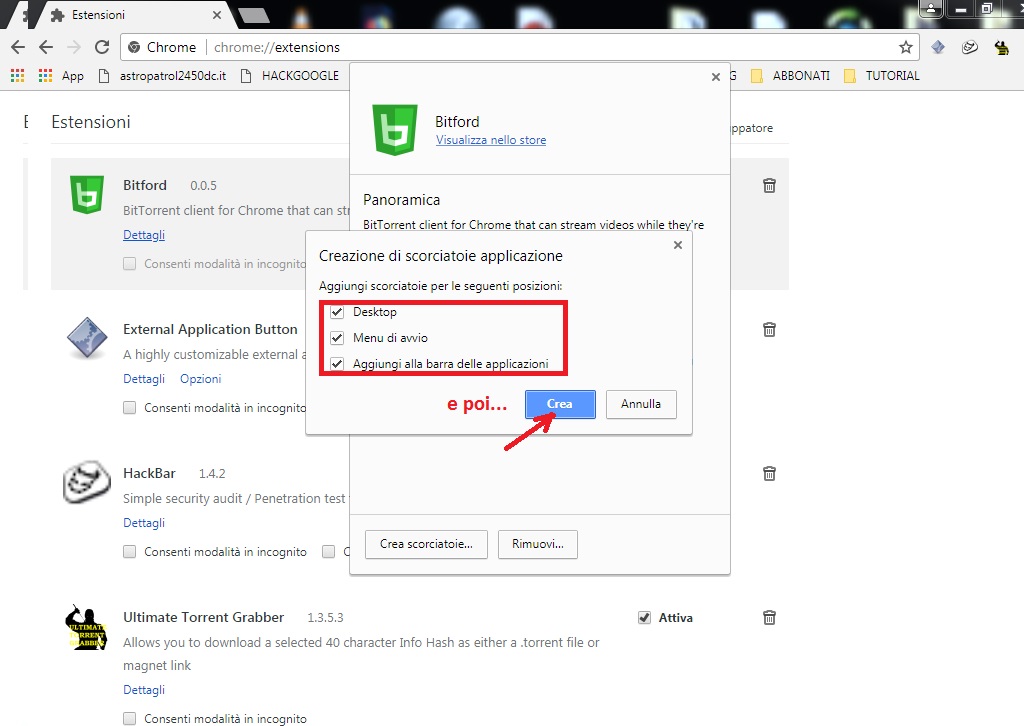Image resolution: width=1024 pixels, height=726 pixels.
Task: Click Annulla to cancel shortcut creation
Action: 641,404
